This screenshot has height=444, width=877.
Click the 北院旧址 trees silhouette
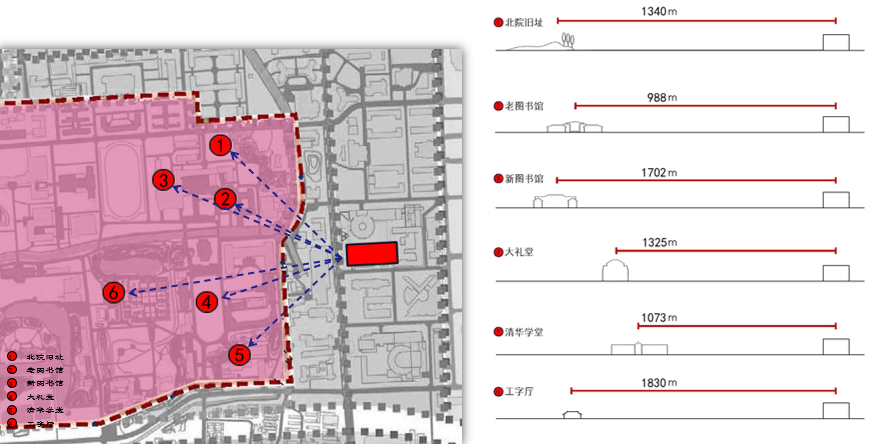pyautogui.click(x=567, y=42)
